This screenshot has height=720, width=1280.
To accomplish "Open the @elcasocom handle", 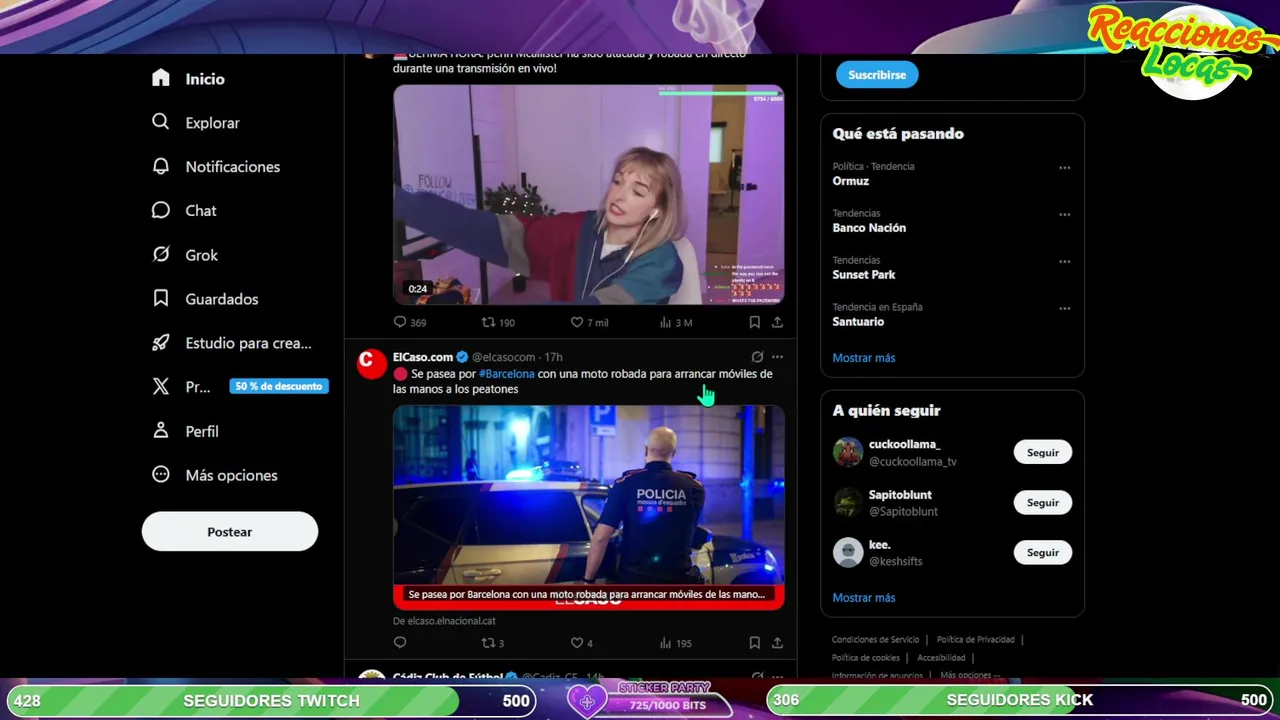I will click(503, 357).
